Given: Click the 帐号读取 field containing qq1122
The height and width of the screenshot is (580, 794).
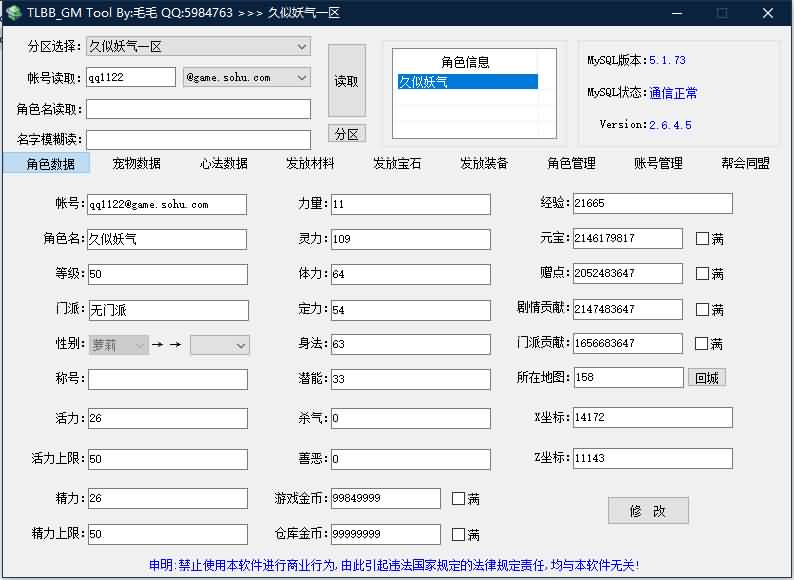Looking at the screenshot, I should tap(131, 78).
